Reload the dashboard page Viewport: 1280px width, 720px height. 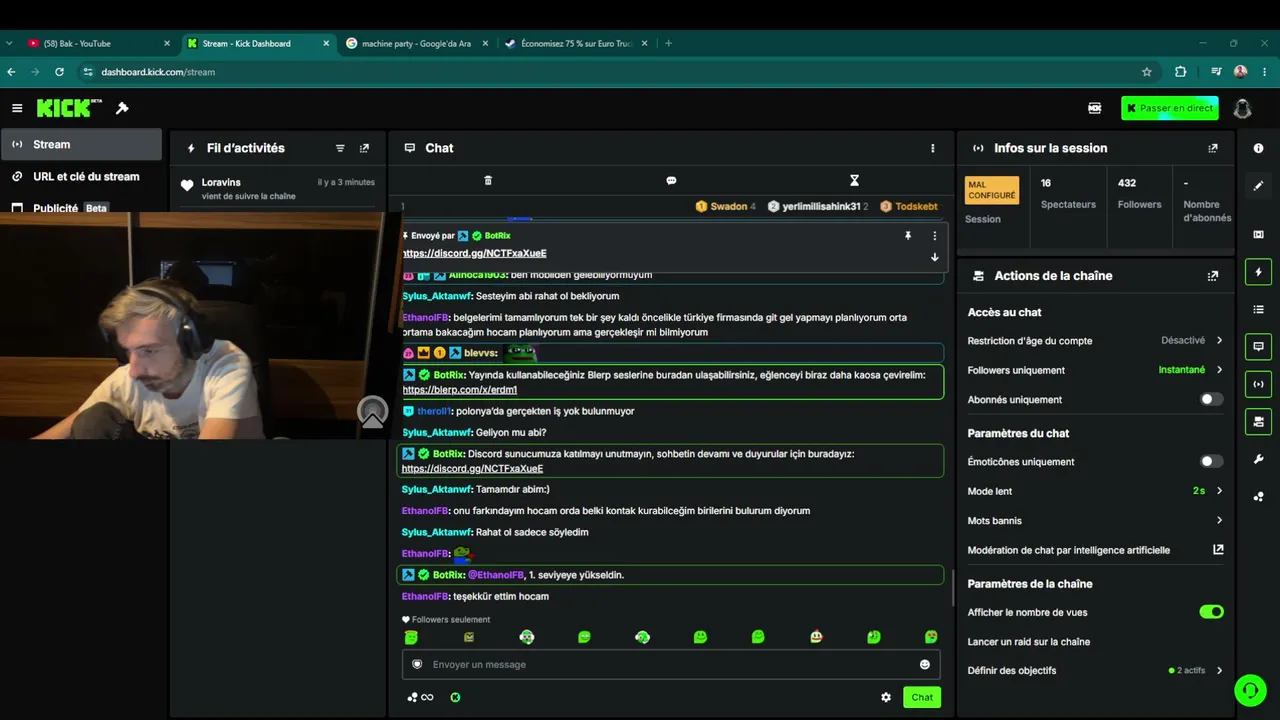click(59, 72)
